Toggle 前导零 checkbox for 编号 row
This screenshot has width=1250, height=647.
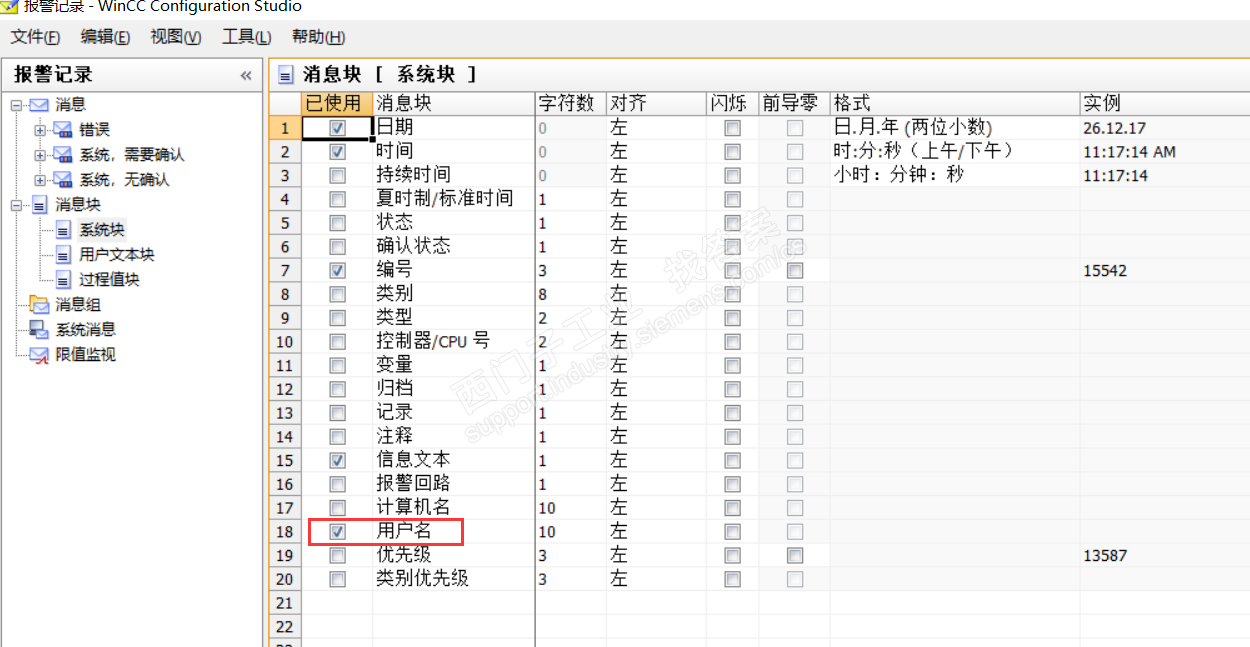pyautogui.click(x=795, y=270)
